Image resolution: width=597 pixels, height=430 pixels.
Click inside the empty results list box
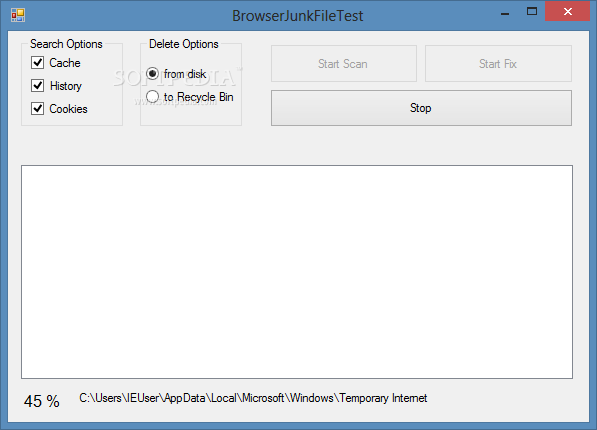297,272
